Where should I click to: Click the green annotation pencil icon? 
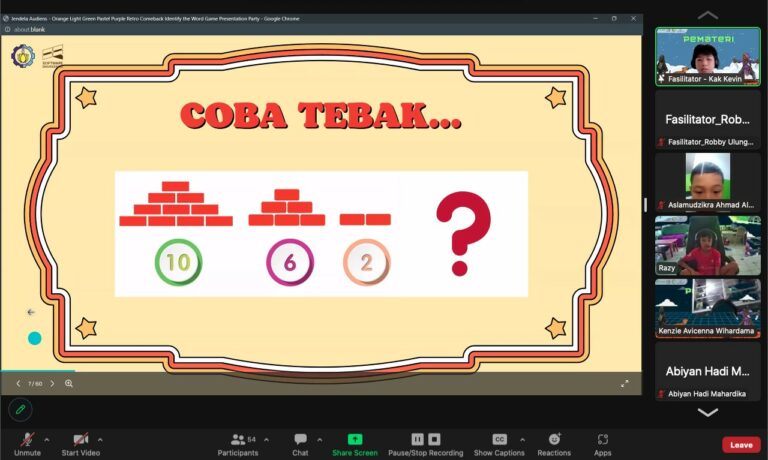click(19, 410)
